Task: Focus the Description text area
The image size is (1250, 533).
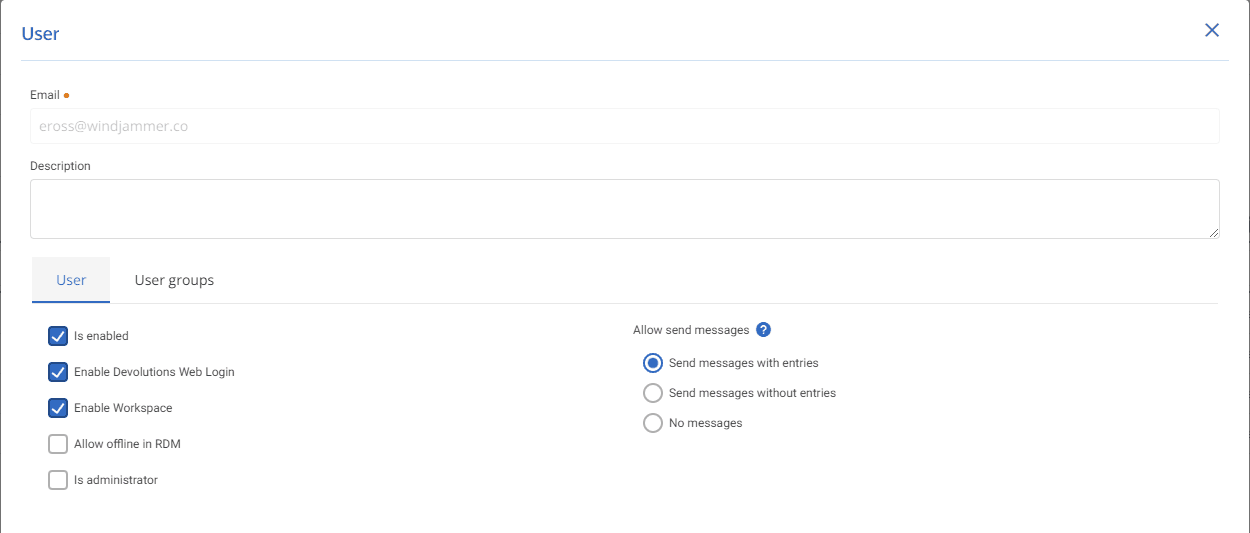Action: [x=624, y=209]
